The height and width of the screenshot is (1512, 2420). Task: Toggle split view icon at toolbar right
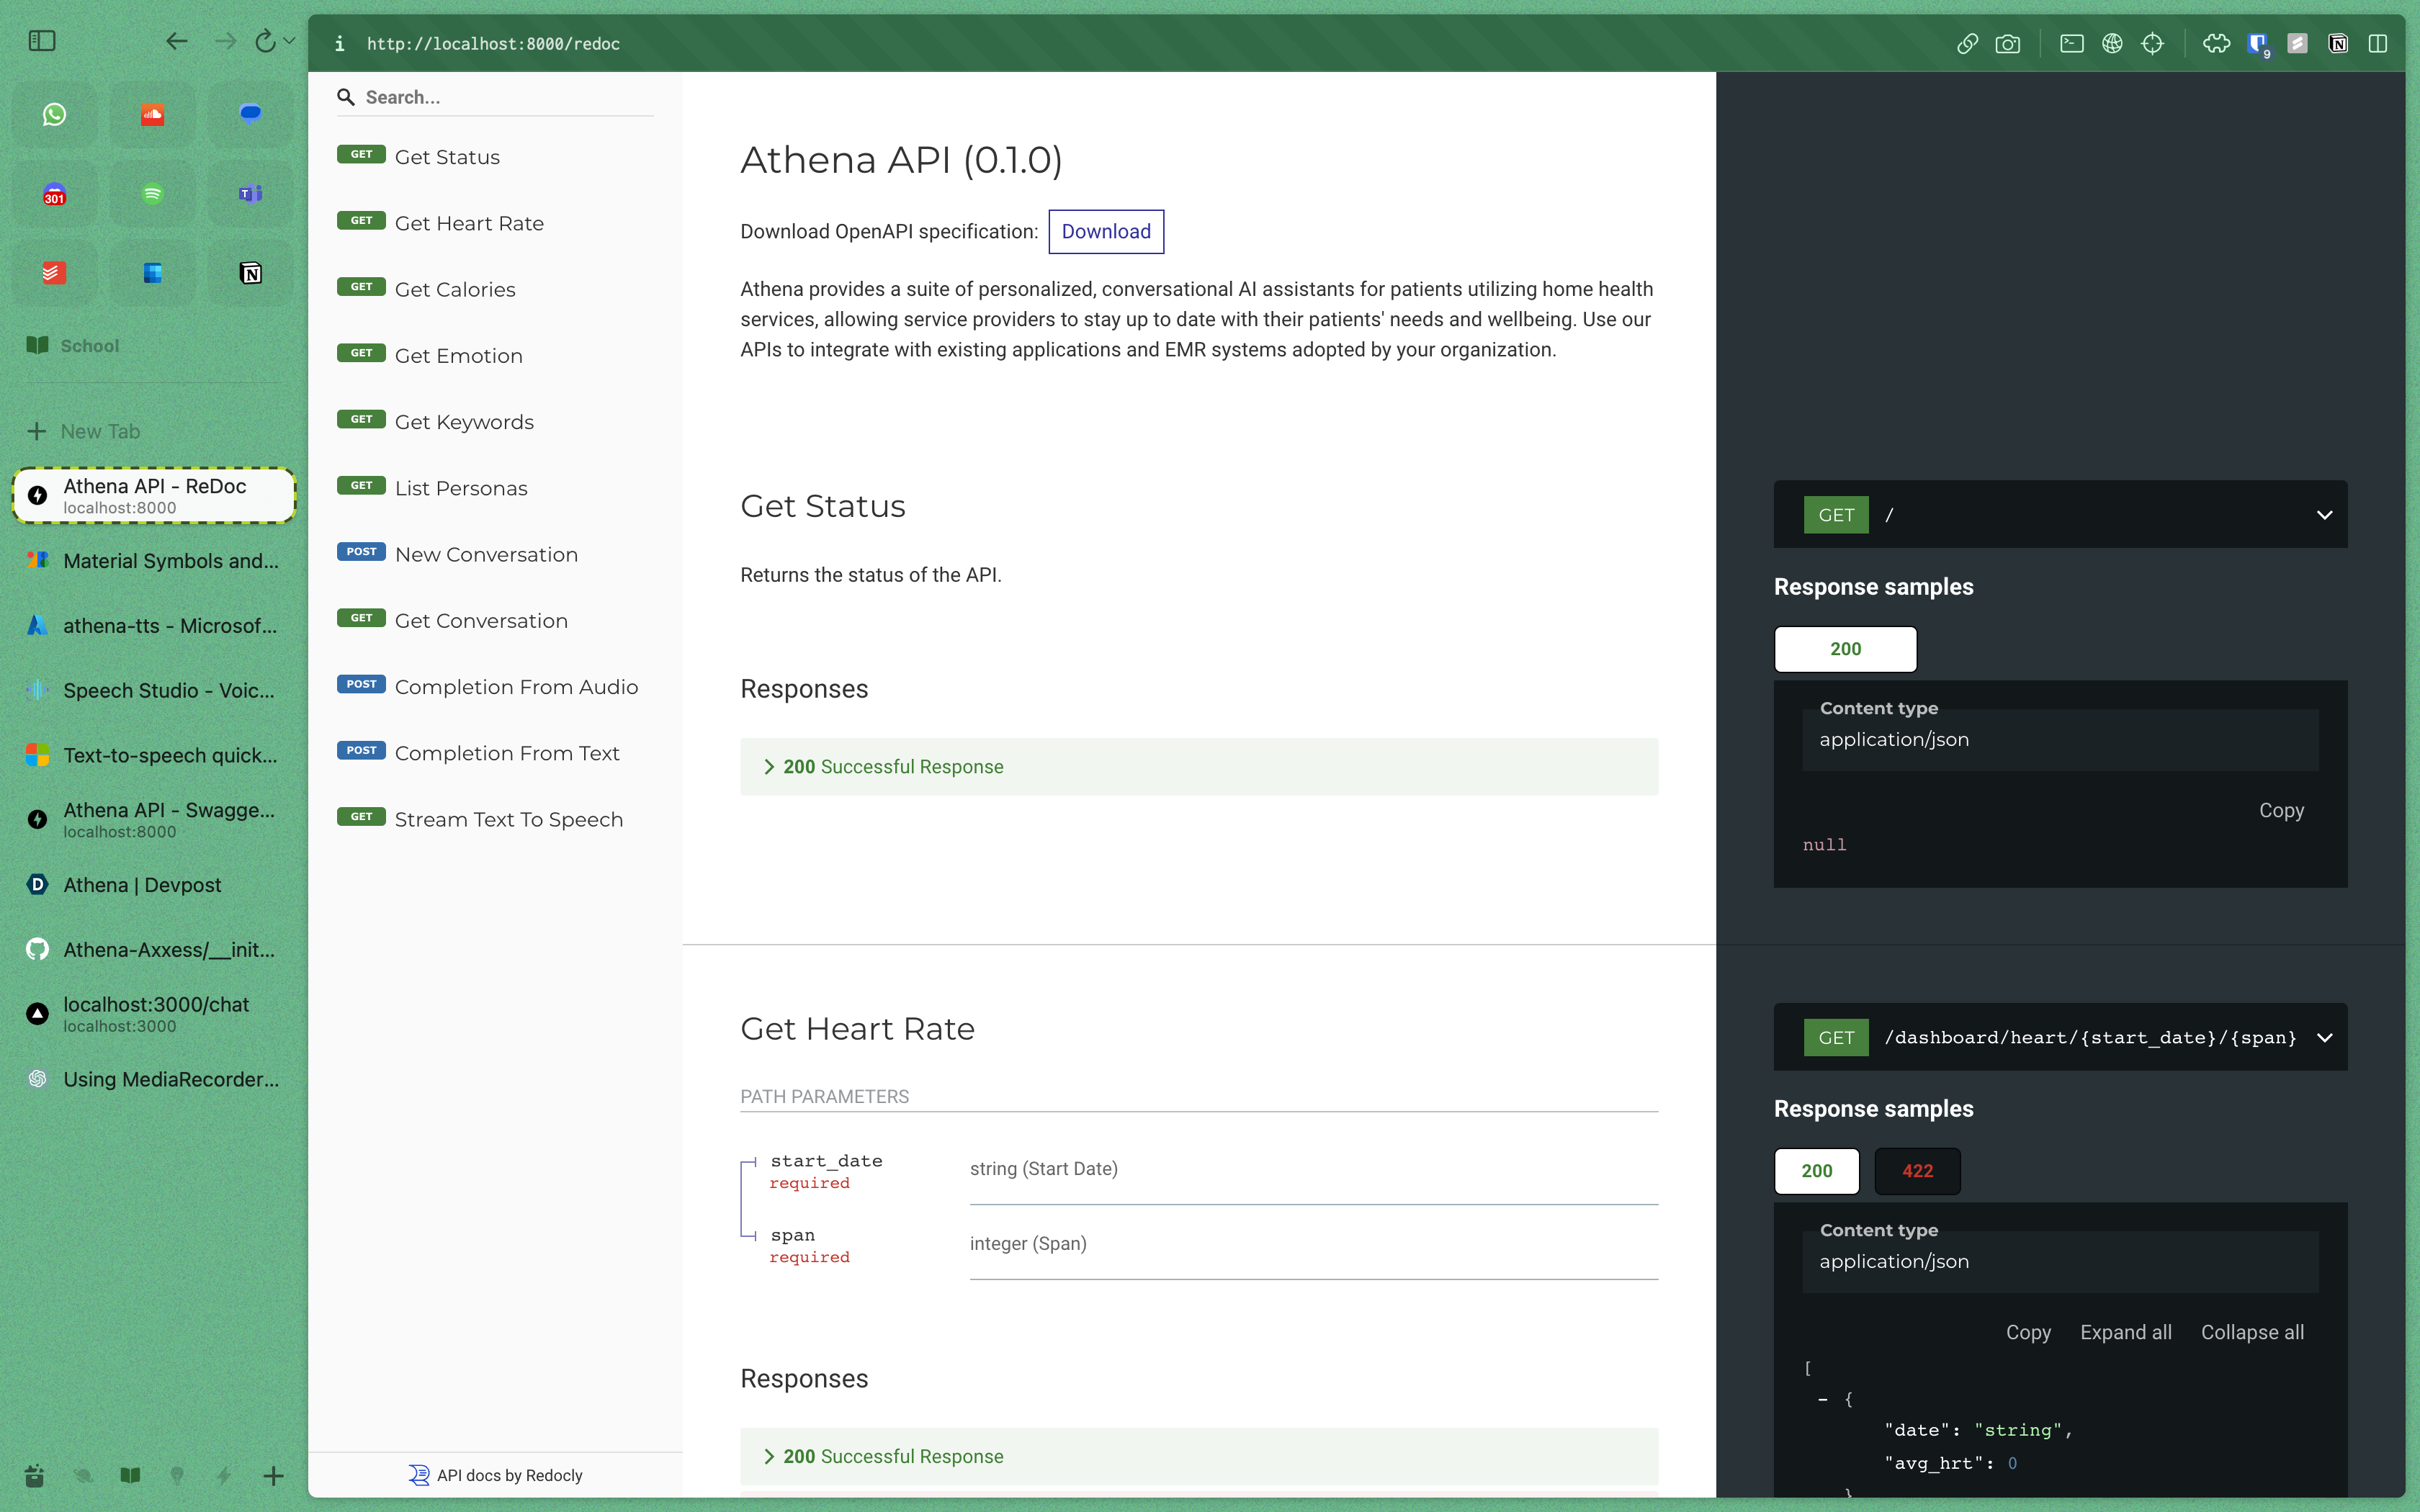(x=2378, y=43)
